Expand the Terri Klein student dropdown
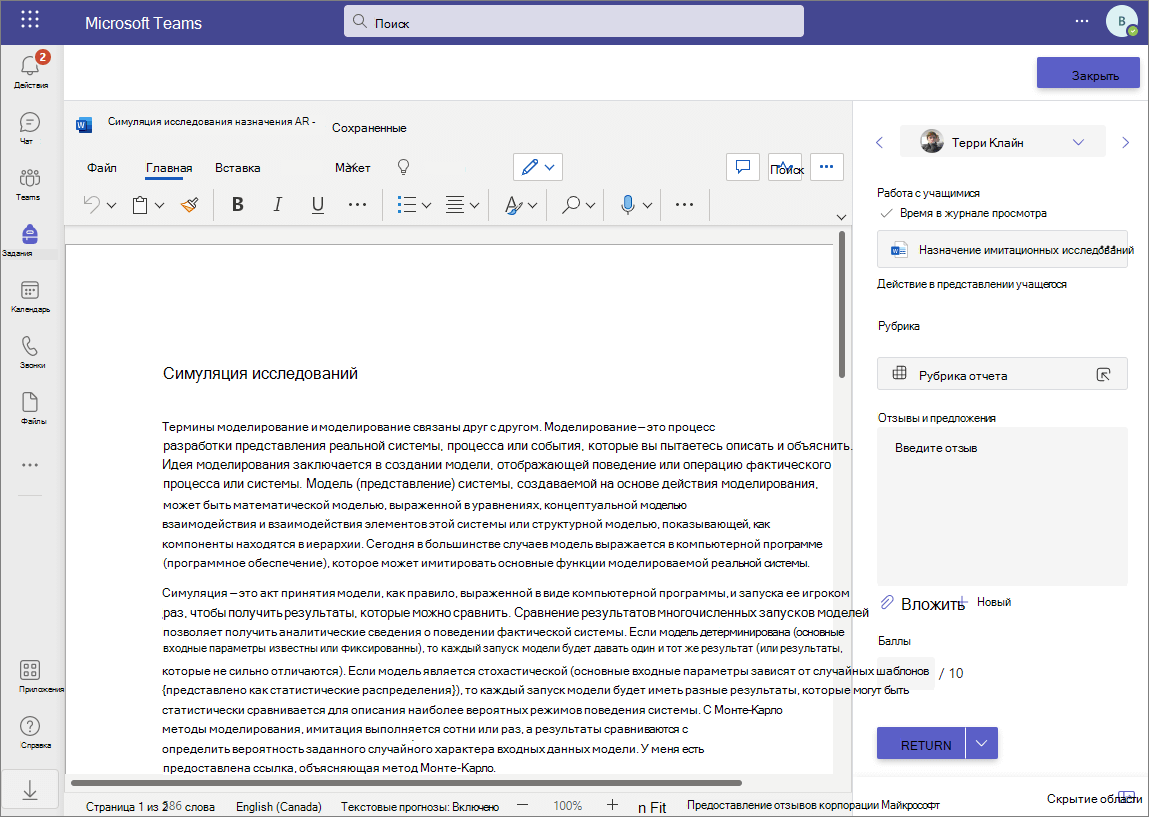 (x=1078, y=142)
